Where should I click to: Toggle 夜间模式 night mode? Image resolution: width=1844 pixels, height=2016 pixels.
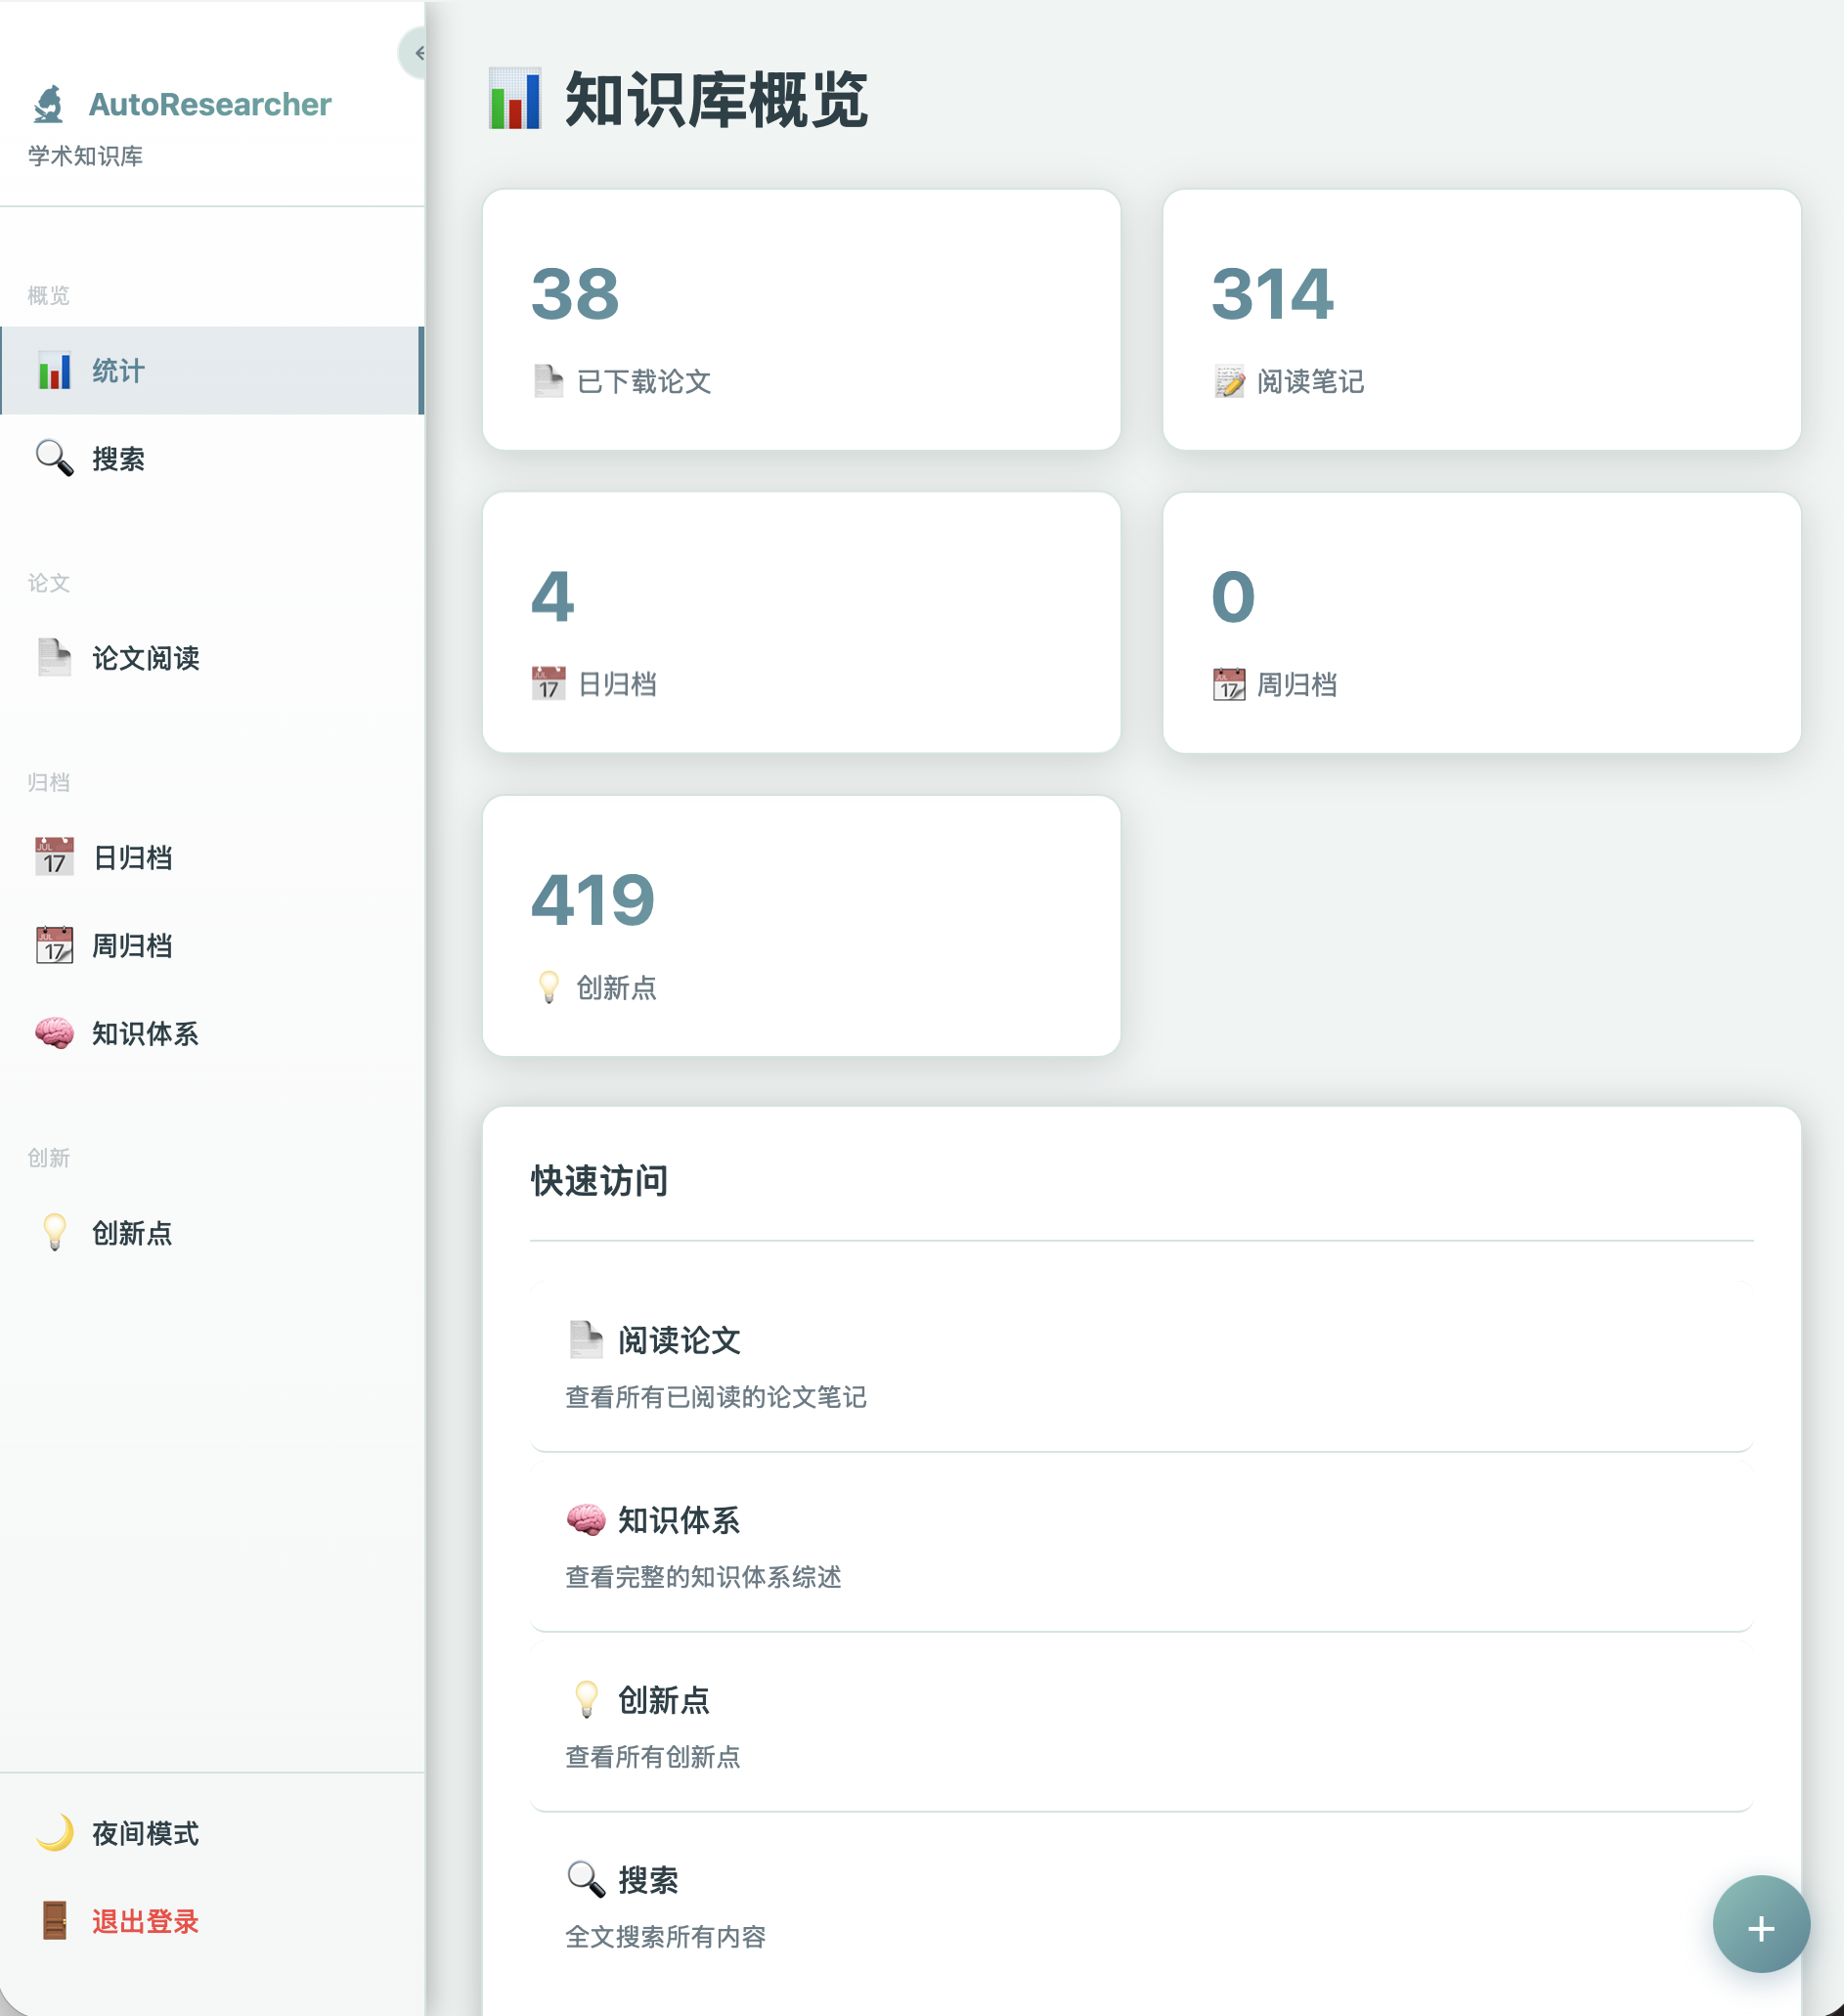[x=212, y=1834]
